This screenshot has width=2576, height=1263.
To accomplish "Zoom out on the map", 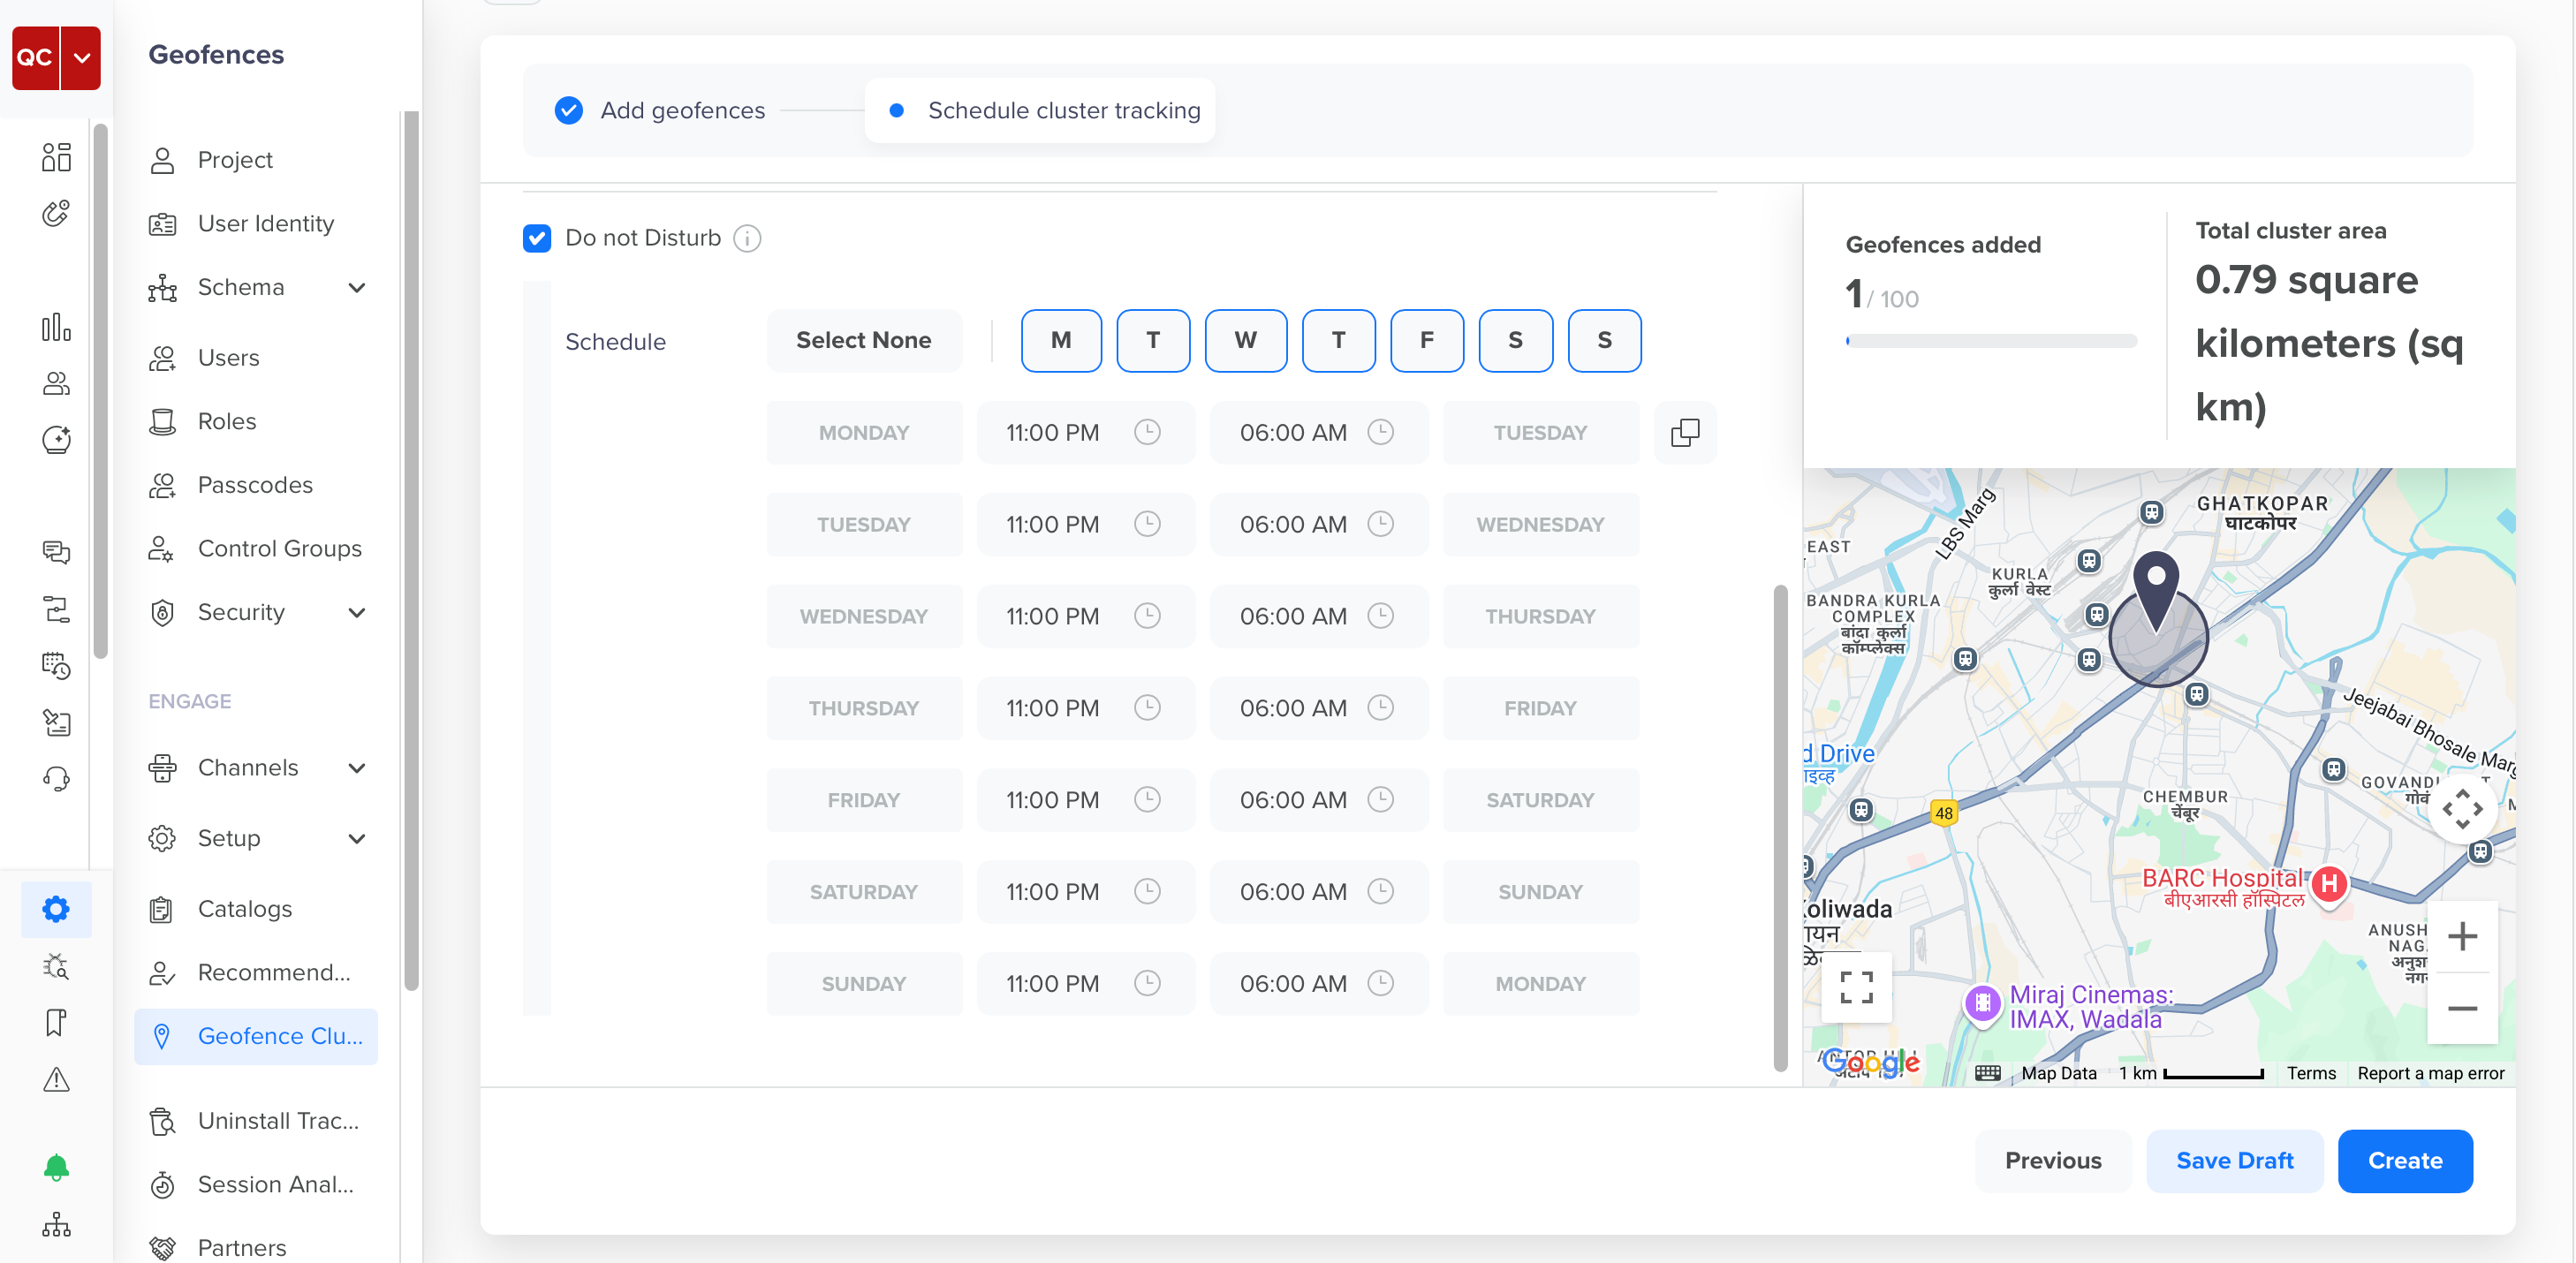I will (x=2462, y=1008).
